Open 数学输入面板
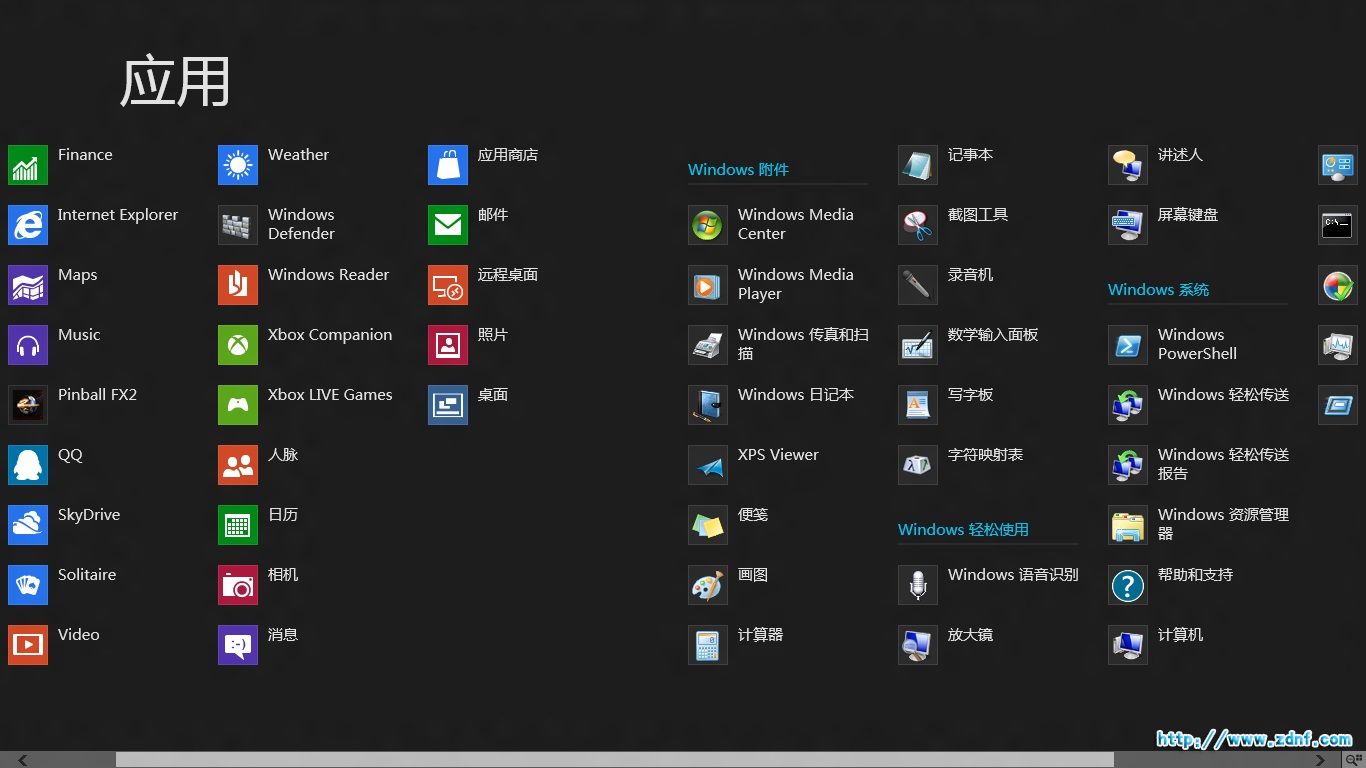The height and width of the screenshot is (768, 1366). point(918,345)
